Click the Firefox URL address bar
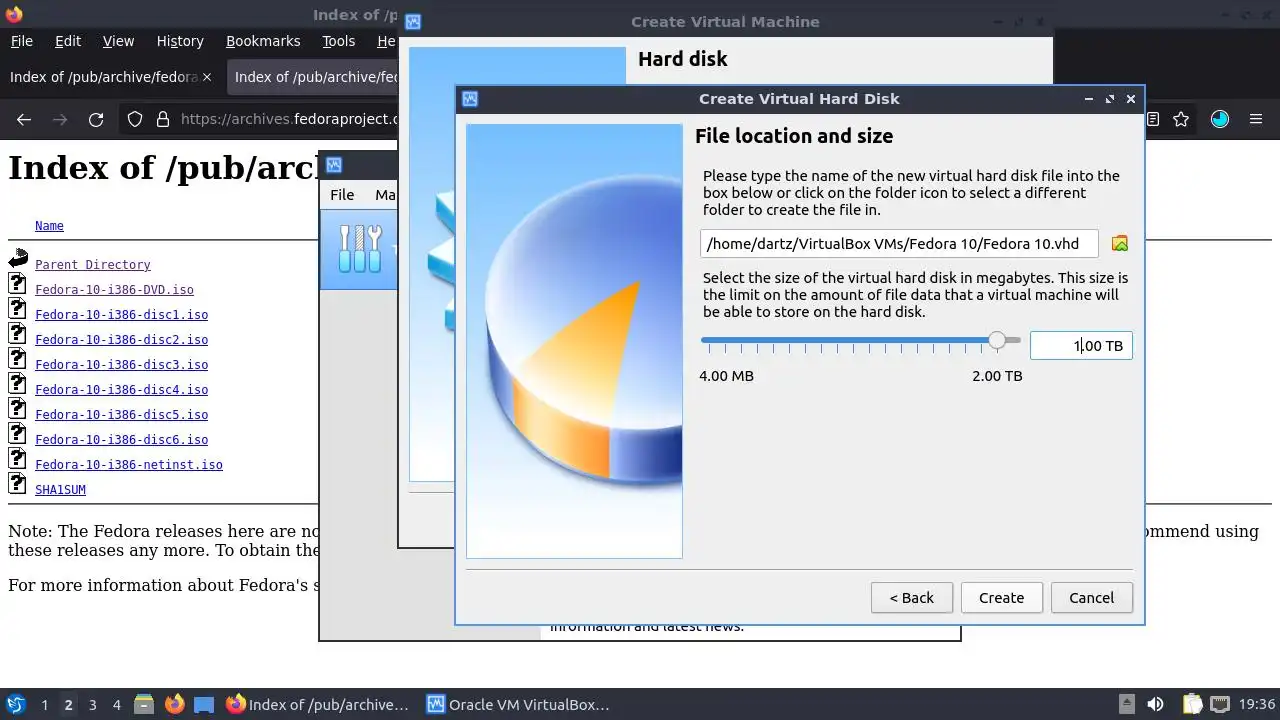The width and height of the screenshot is (1280, 720). tap(290, 119)
